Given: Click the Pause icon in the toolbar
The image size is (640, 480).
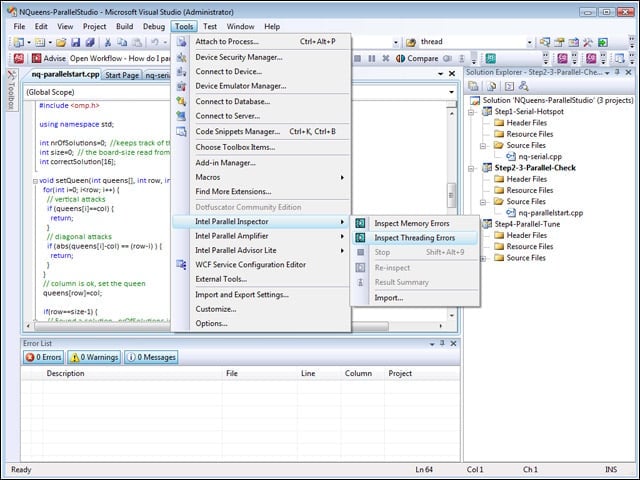Looking at the screenshot, I should coord(371,58).
